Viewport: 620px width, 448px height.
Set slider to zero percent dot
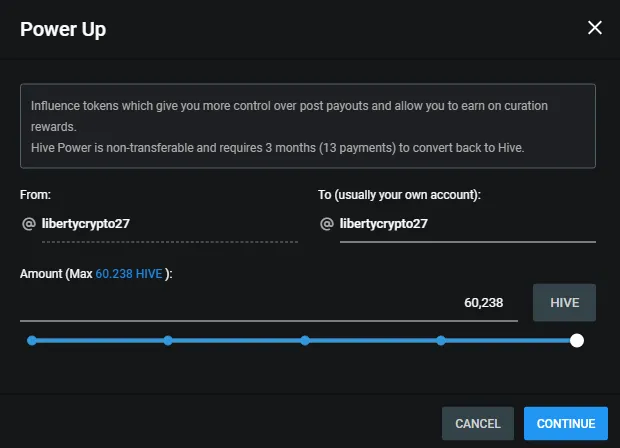[x=32, y=340]
